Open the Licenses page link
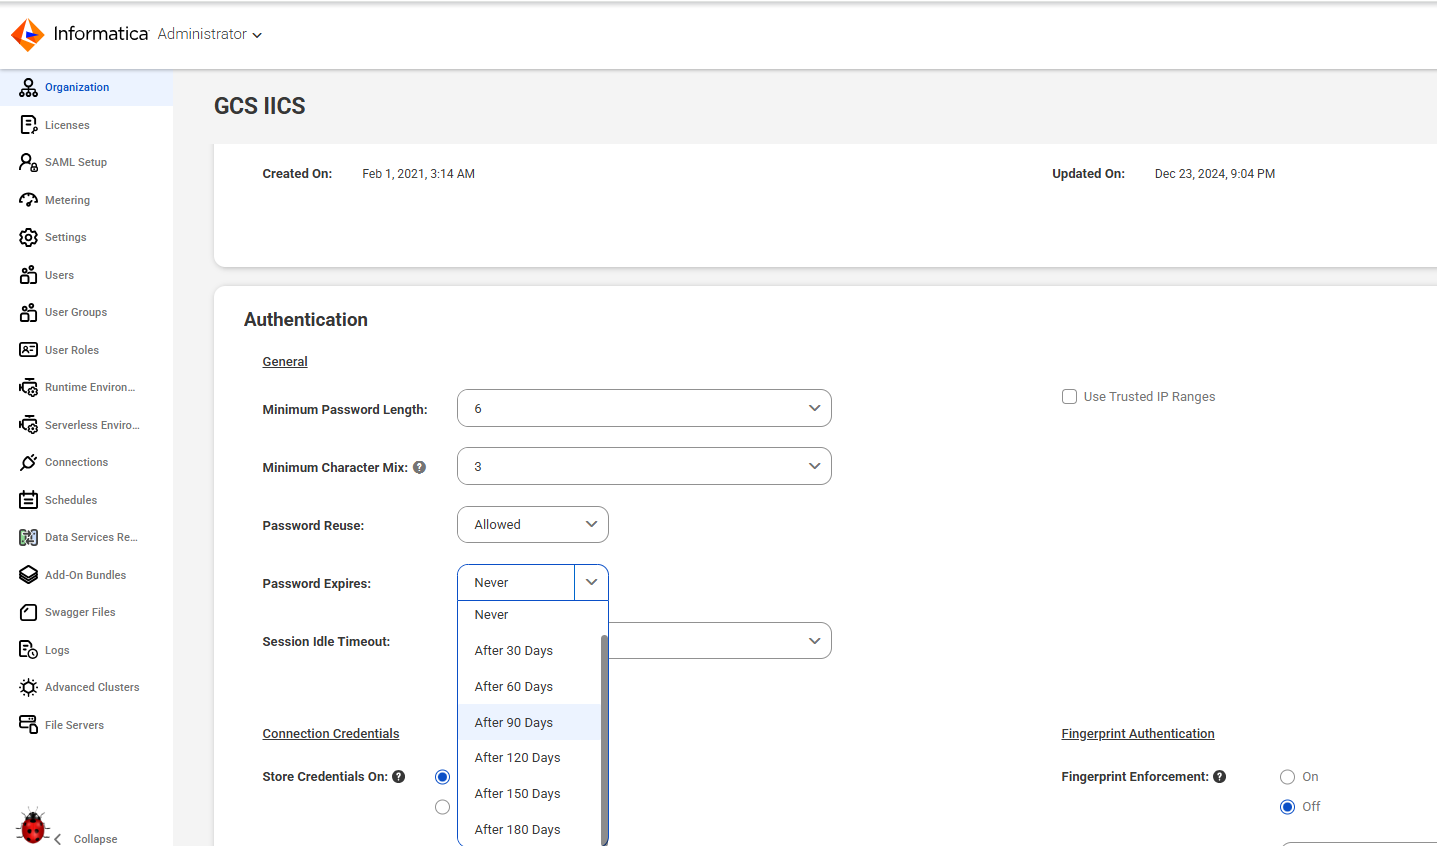This screenshot has height=846, width=1437. 67,125
